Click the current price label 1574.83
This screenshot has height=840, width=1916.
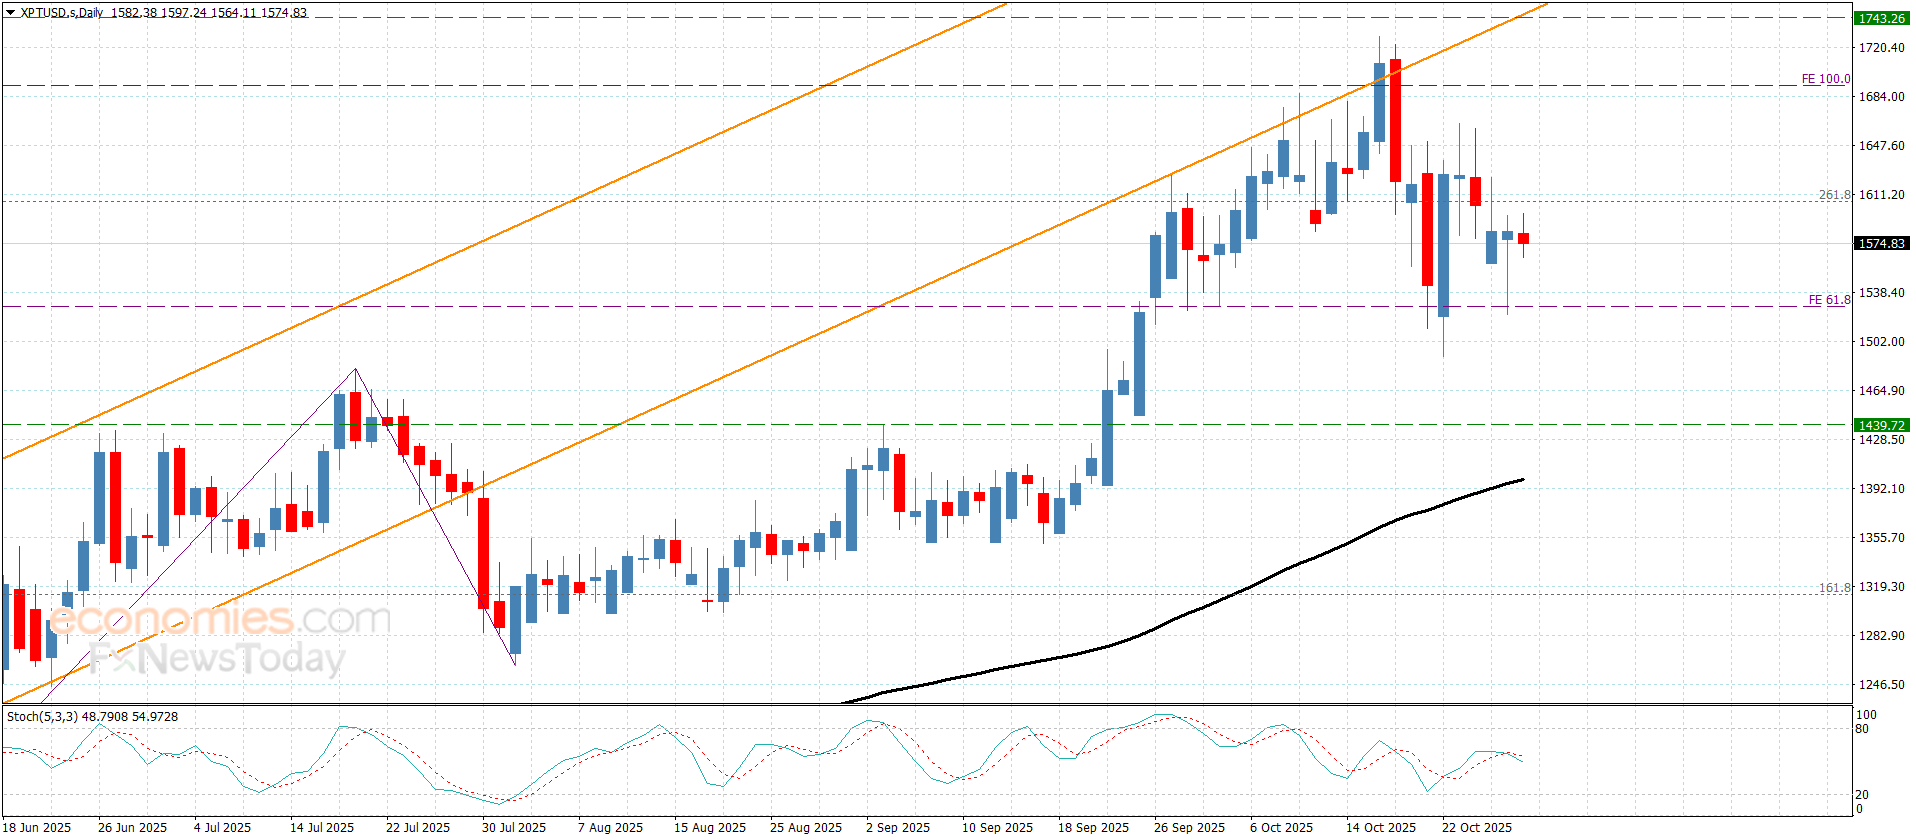tap(1881, 243)
